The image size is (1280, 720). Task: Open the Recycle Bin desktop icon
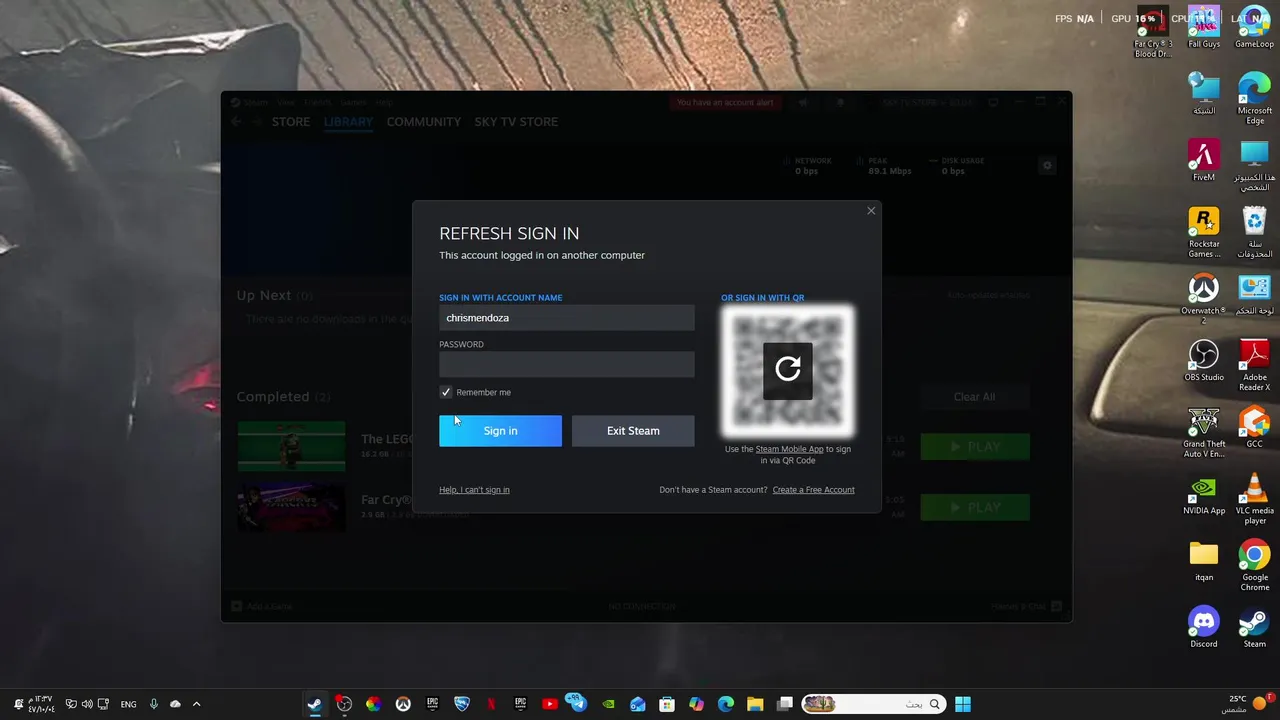[x=1255, y=232]
